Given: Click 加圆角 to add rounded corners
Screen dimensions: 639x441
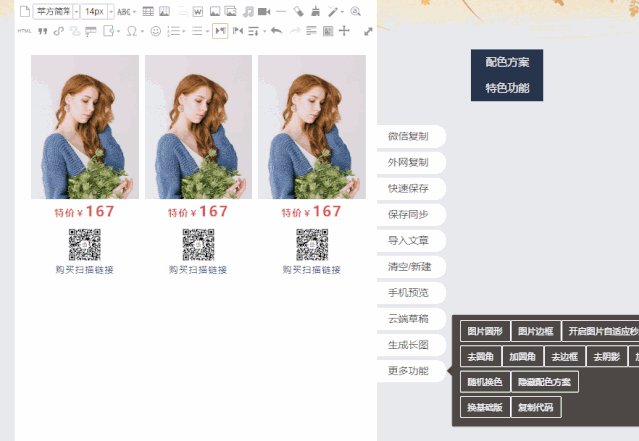Looking at the screenshot, I should click(522, 357).
